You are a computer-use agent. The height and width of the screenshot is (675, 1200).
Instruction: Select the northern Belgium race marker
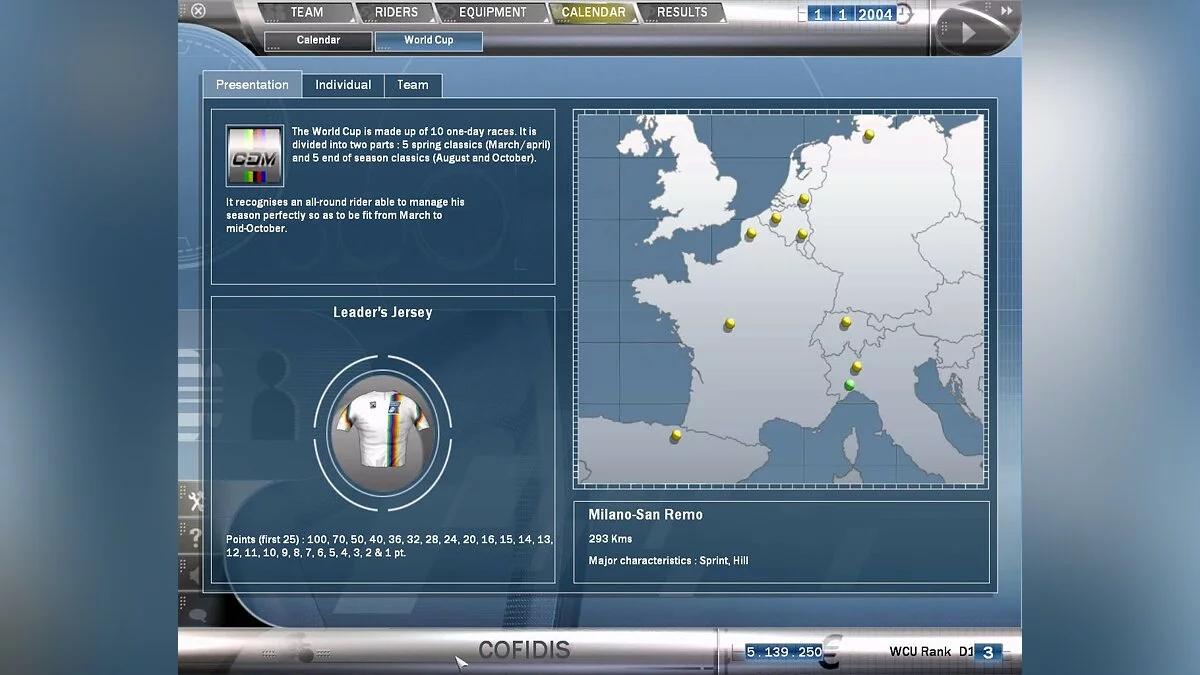point(775,218)
